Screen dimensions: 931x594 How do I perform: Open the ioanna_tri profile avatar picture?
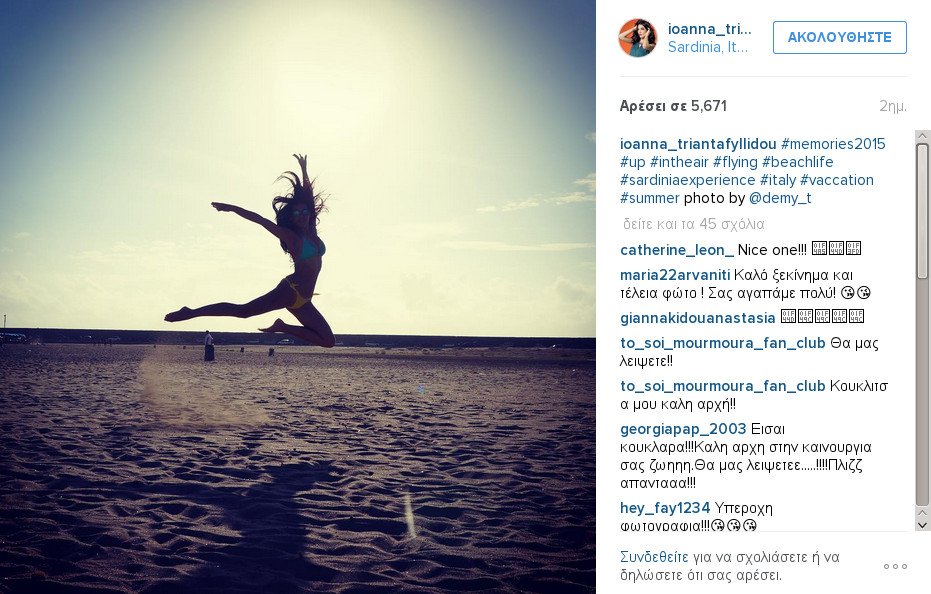pos(638,37)
